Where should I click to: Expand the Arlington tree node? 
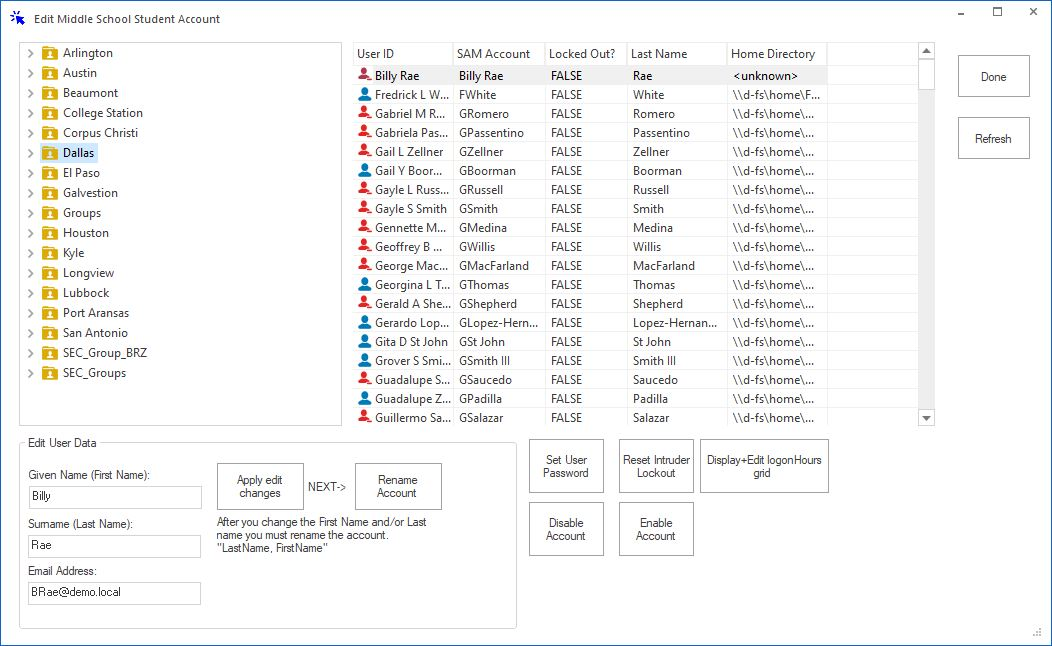click(31, 53)
